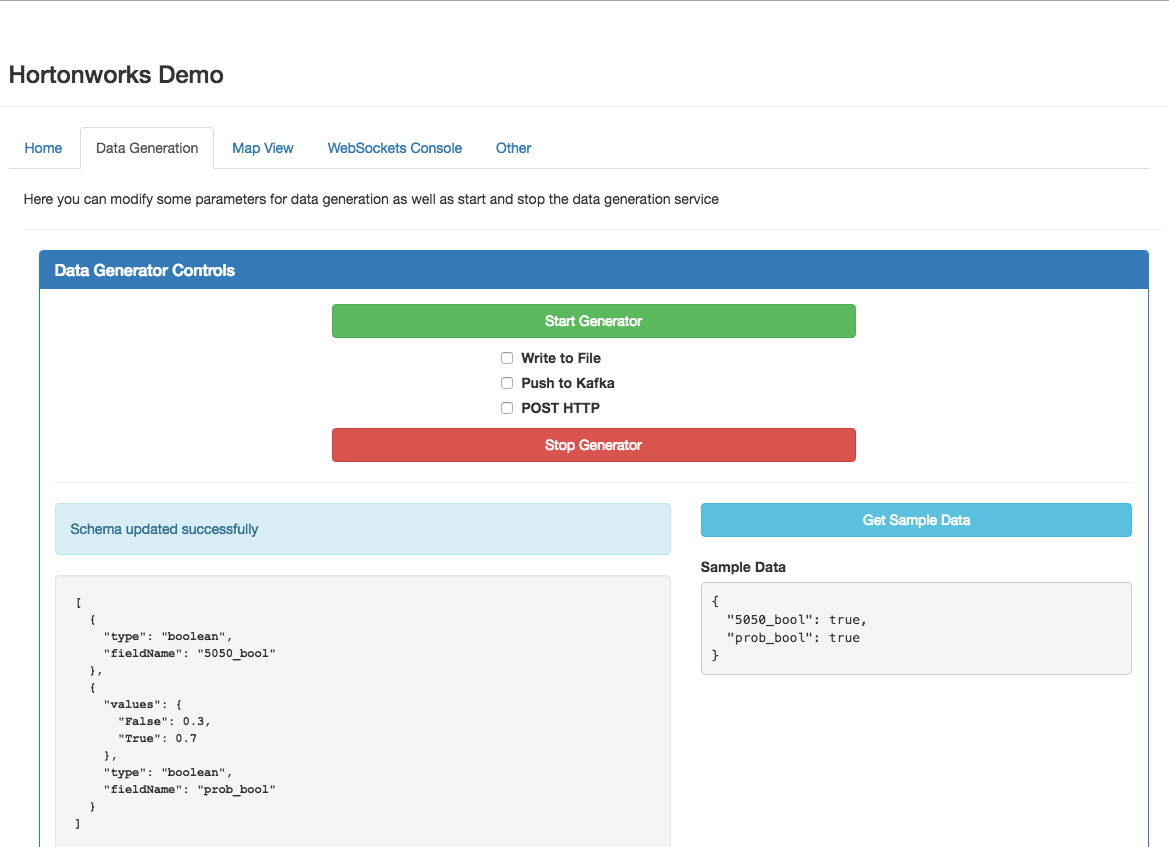Click the green Start Generator button
This screenshot has width=1169, height=847.
593,321
